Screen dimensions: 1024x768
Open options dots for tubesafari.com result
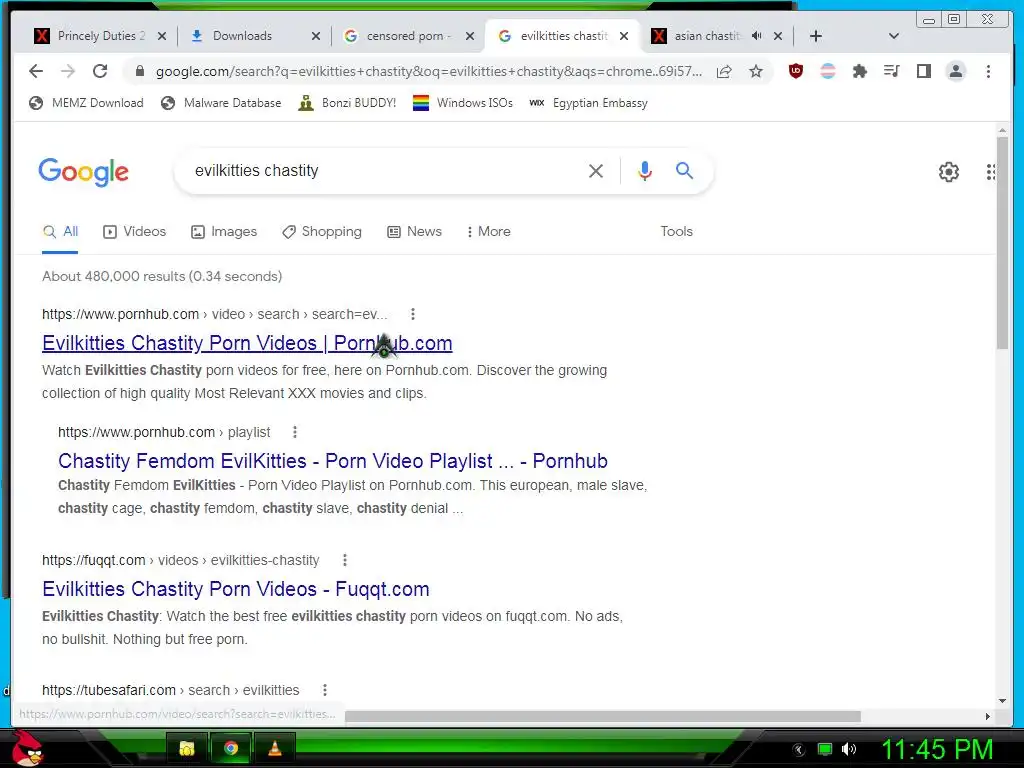pos(325,690)
